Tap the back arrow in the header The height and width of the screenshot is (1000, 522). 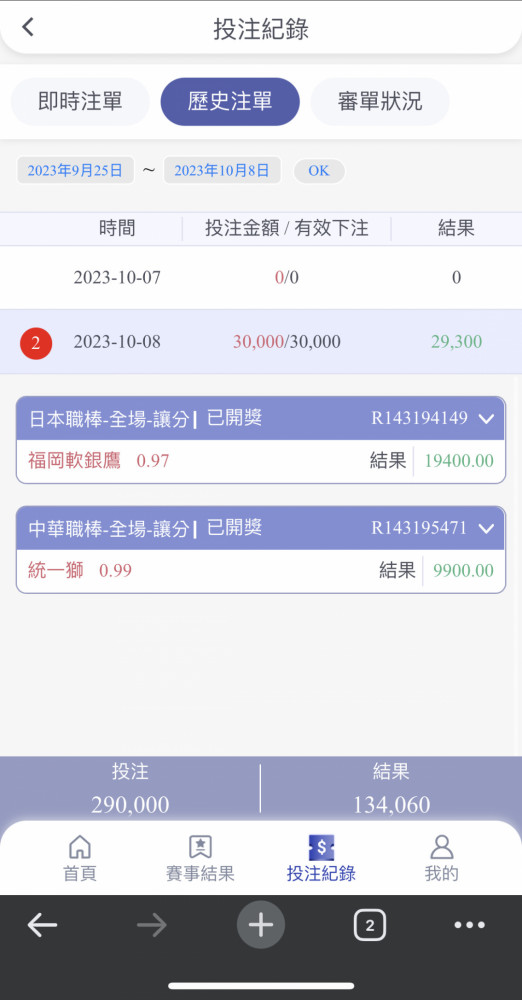pyautogui.click(x=27, y=27)
